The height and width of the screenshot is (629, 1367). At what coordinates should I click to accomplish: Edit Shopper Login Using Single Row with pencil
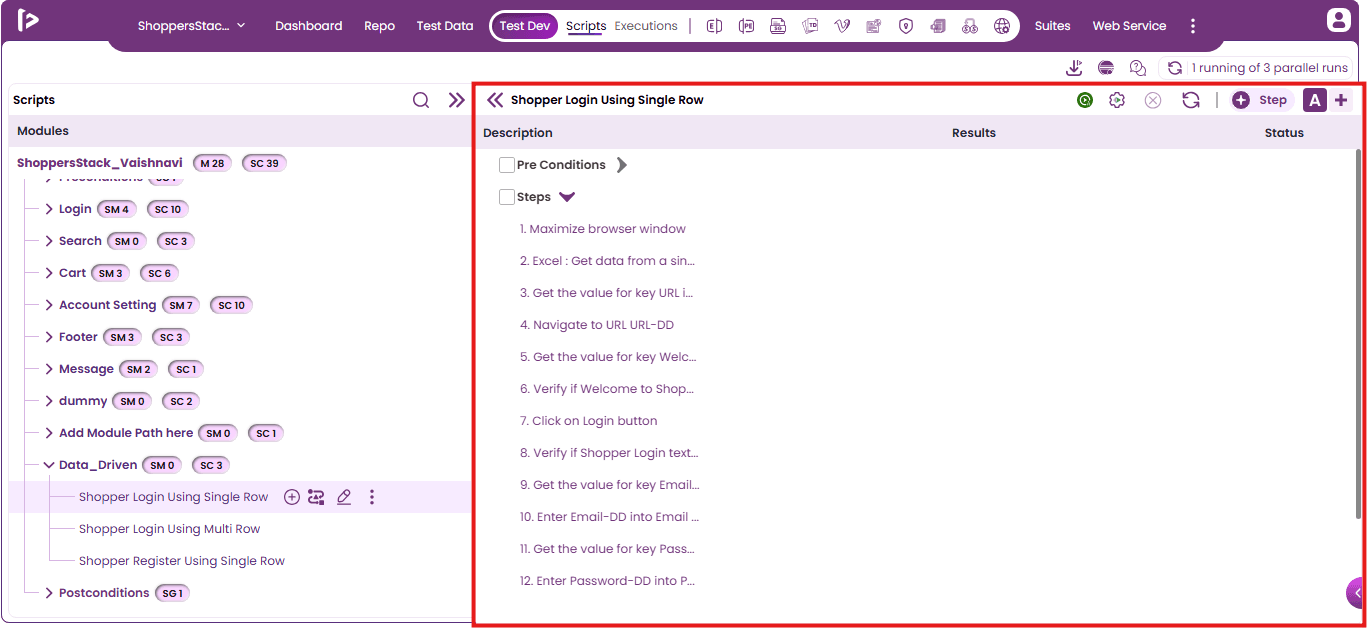pyautogui.click(x=344, y=497)
